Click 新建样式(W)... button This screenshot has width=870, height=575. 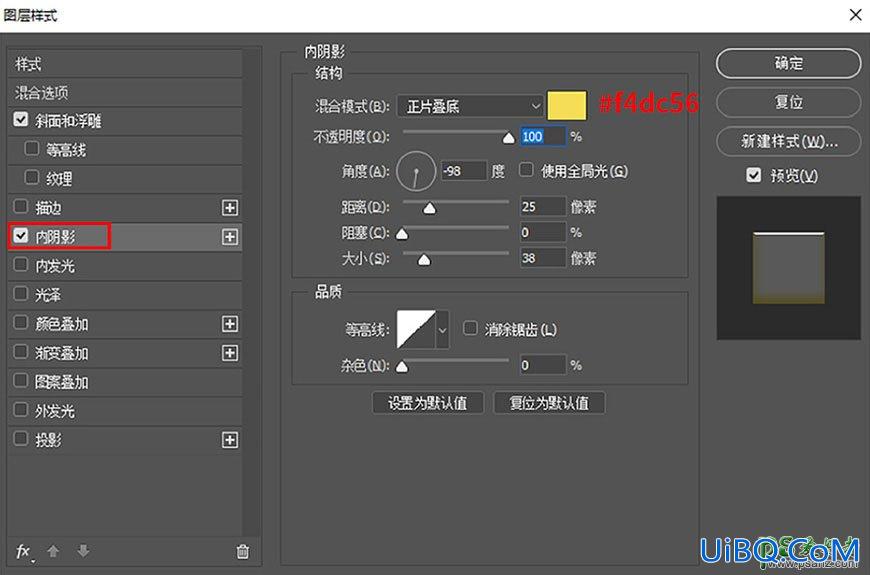coord(788,142)
